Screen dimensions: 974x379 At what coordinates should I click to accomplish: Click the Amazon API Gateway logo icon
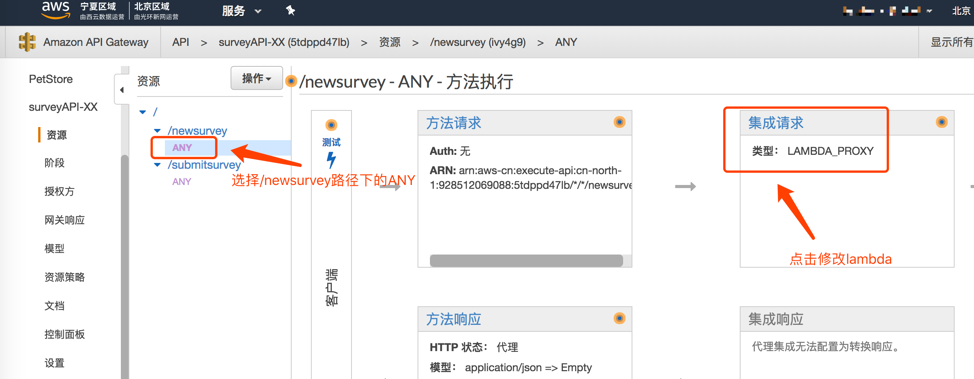pos(27,42)
